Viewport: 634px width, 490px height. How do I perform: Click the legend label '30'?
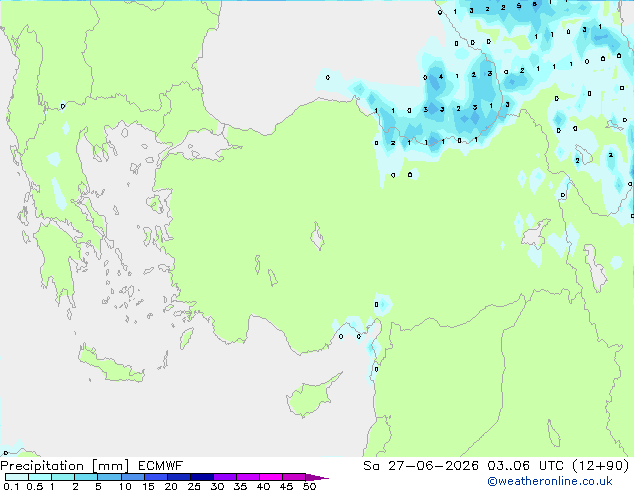[x=217, y=486]
